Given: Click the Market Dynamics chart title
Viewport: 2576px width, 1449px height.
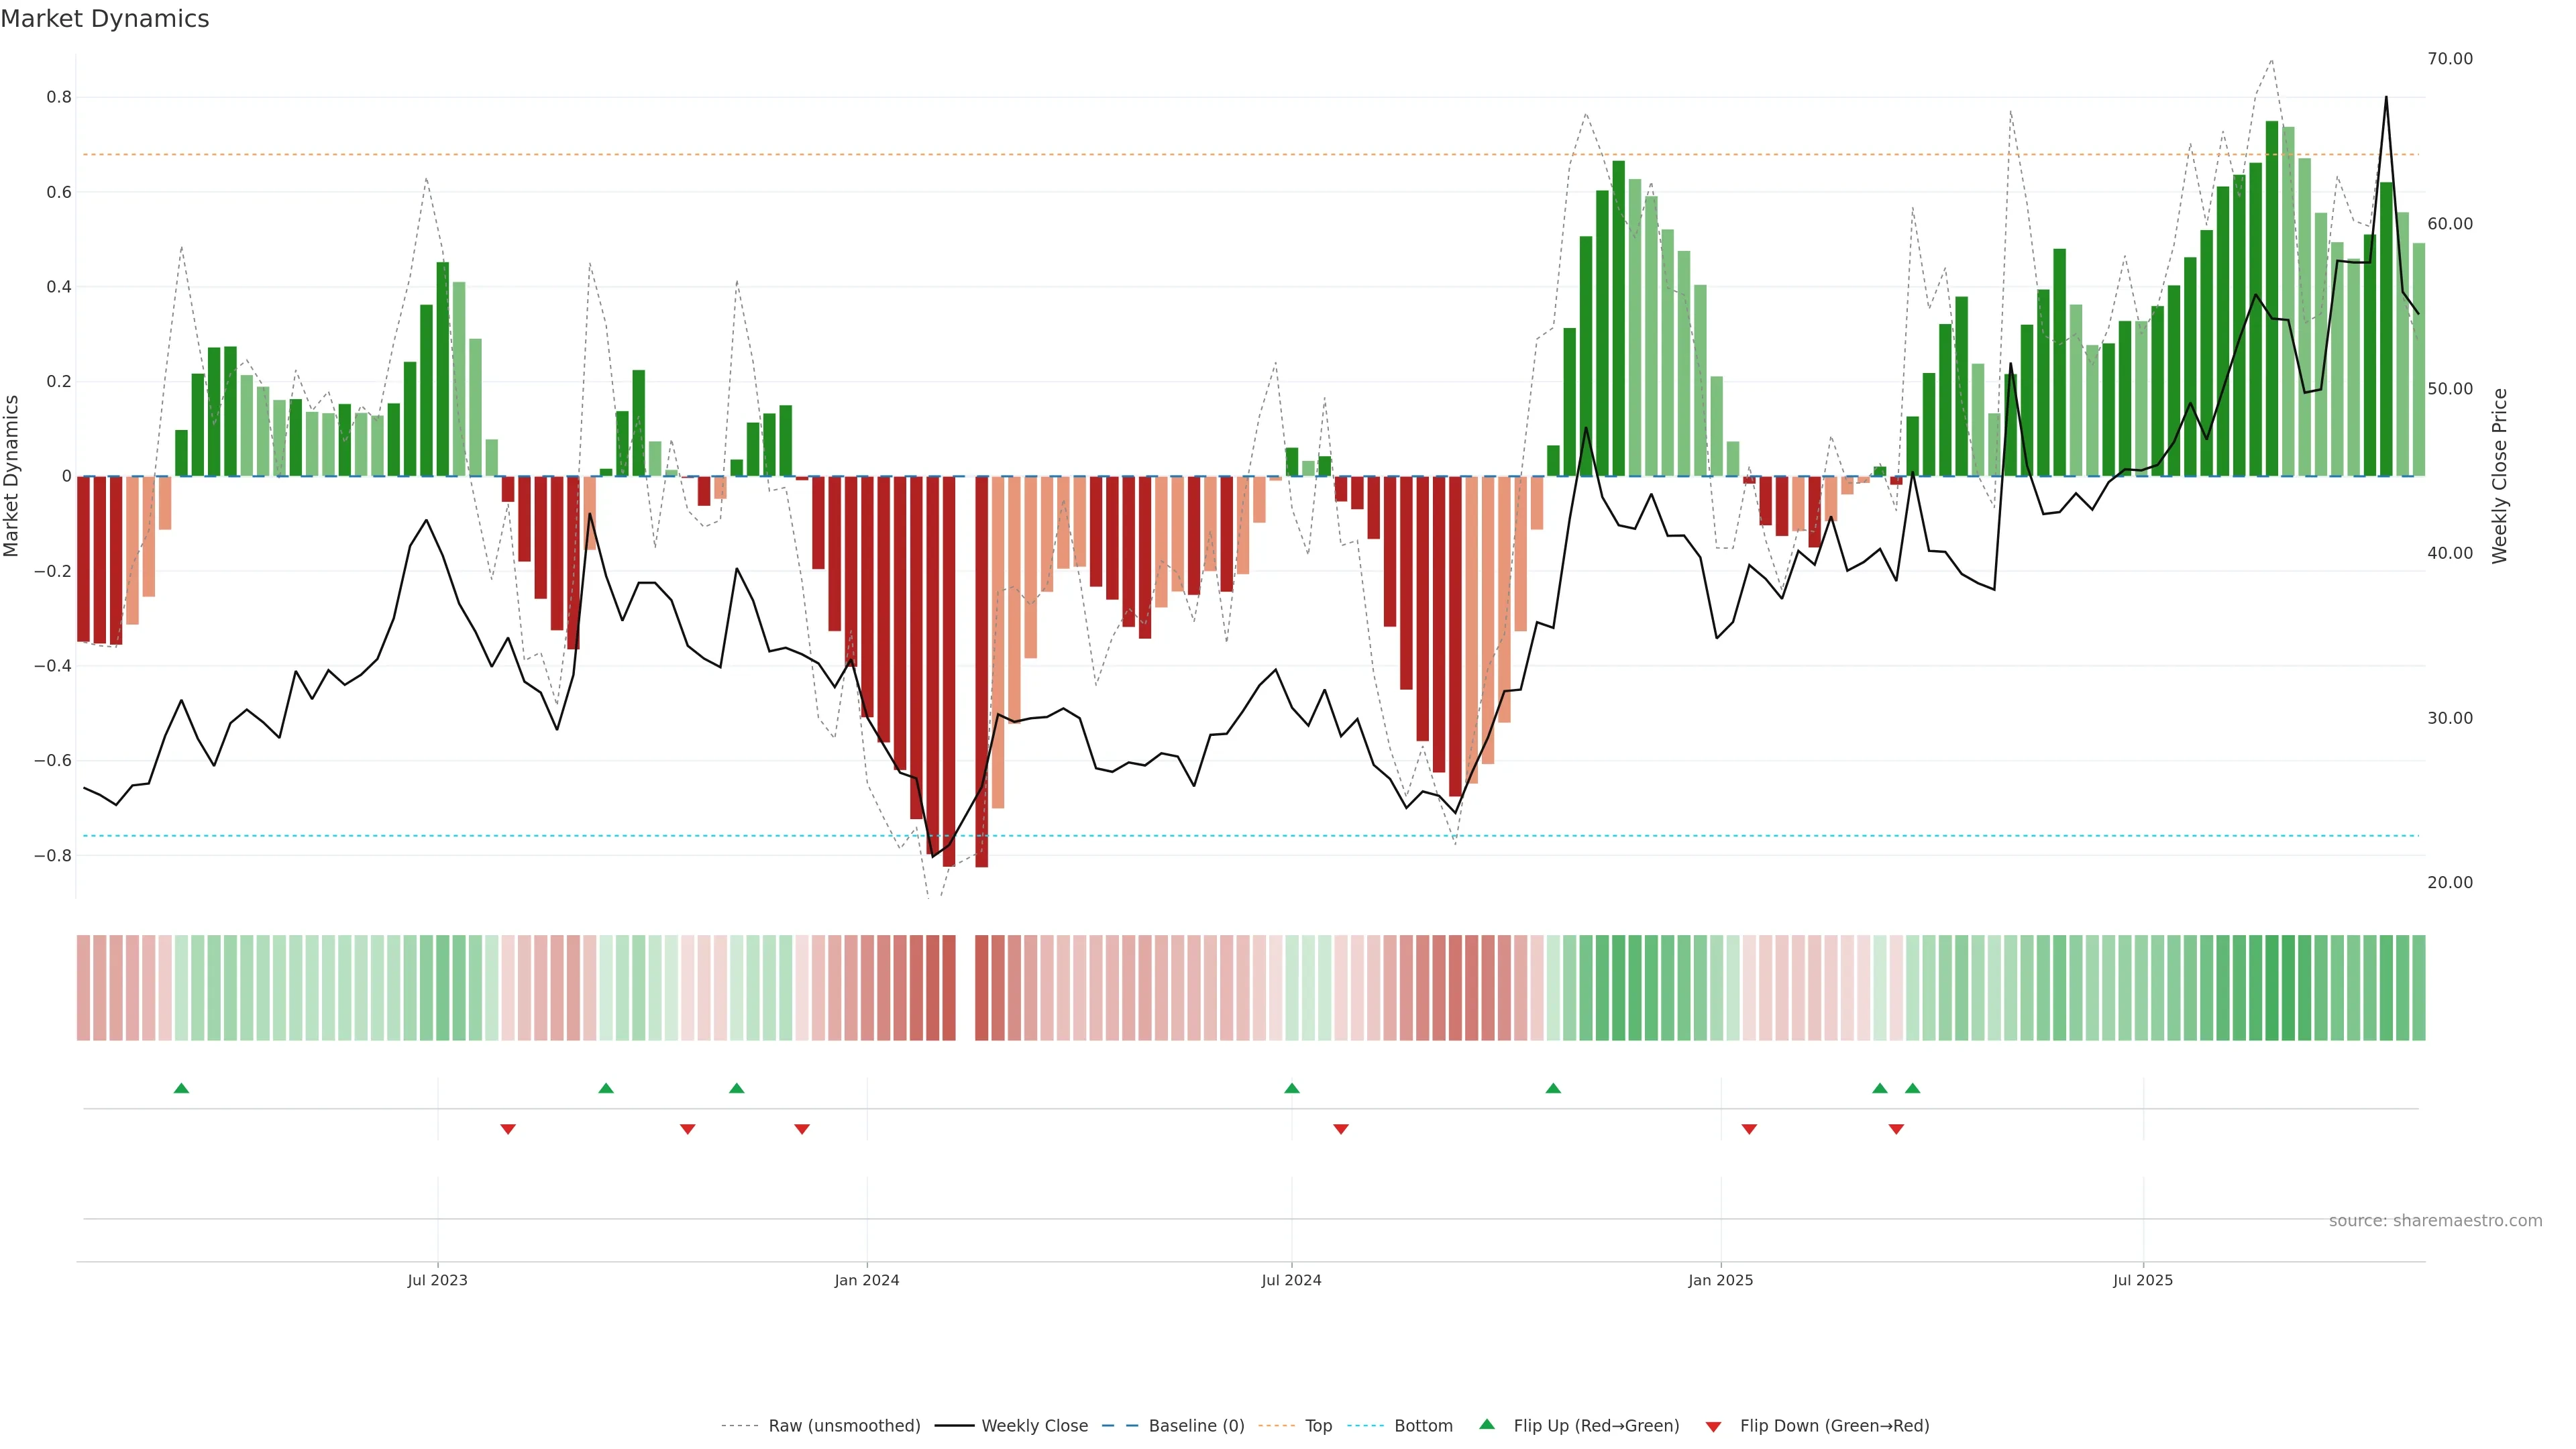Looking at the screenshot, I should (105, 19).
